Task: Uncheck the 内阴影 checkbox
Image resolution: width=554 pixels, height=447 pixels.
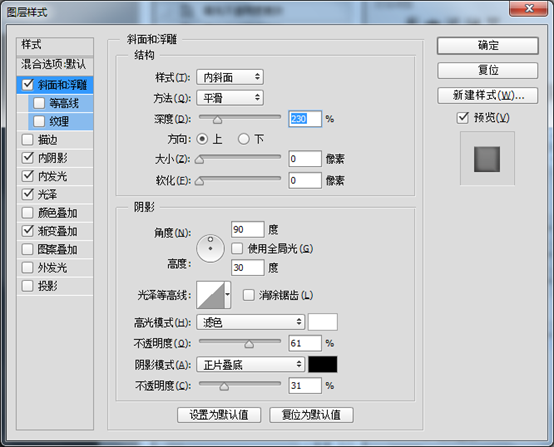Action: tap(28, 158)
